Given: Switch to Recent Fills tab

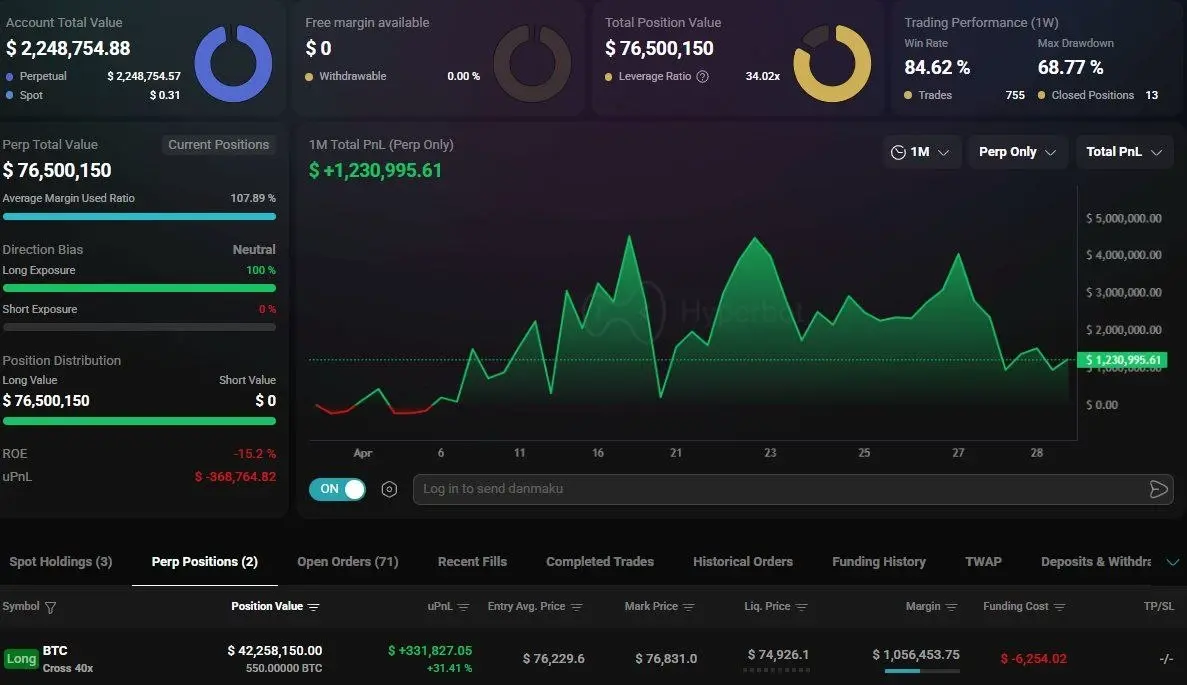Looking at the screenshot, I should click(x=472, y=562).
